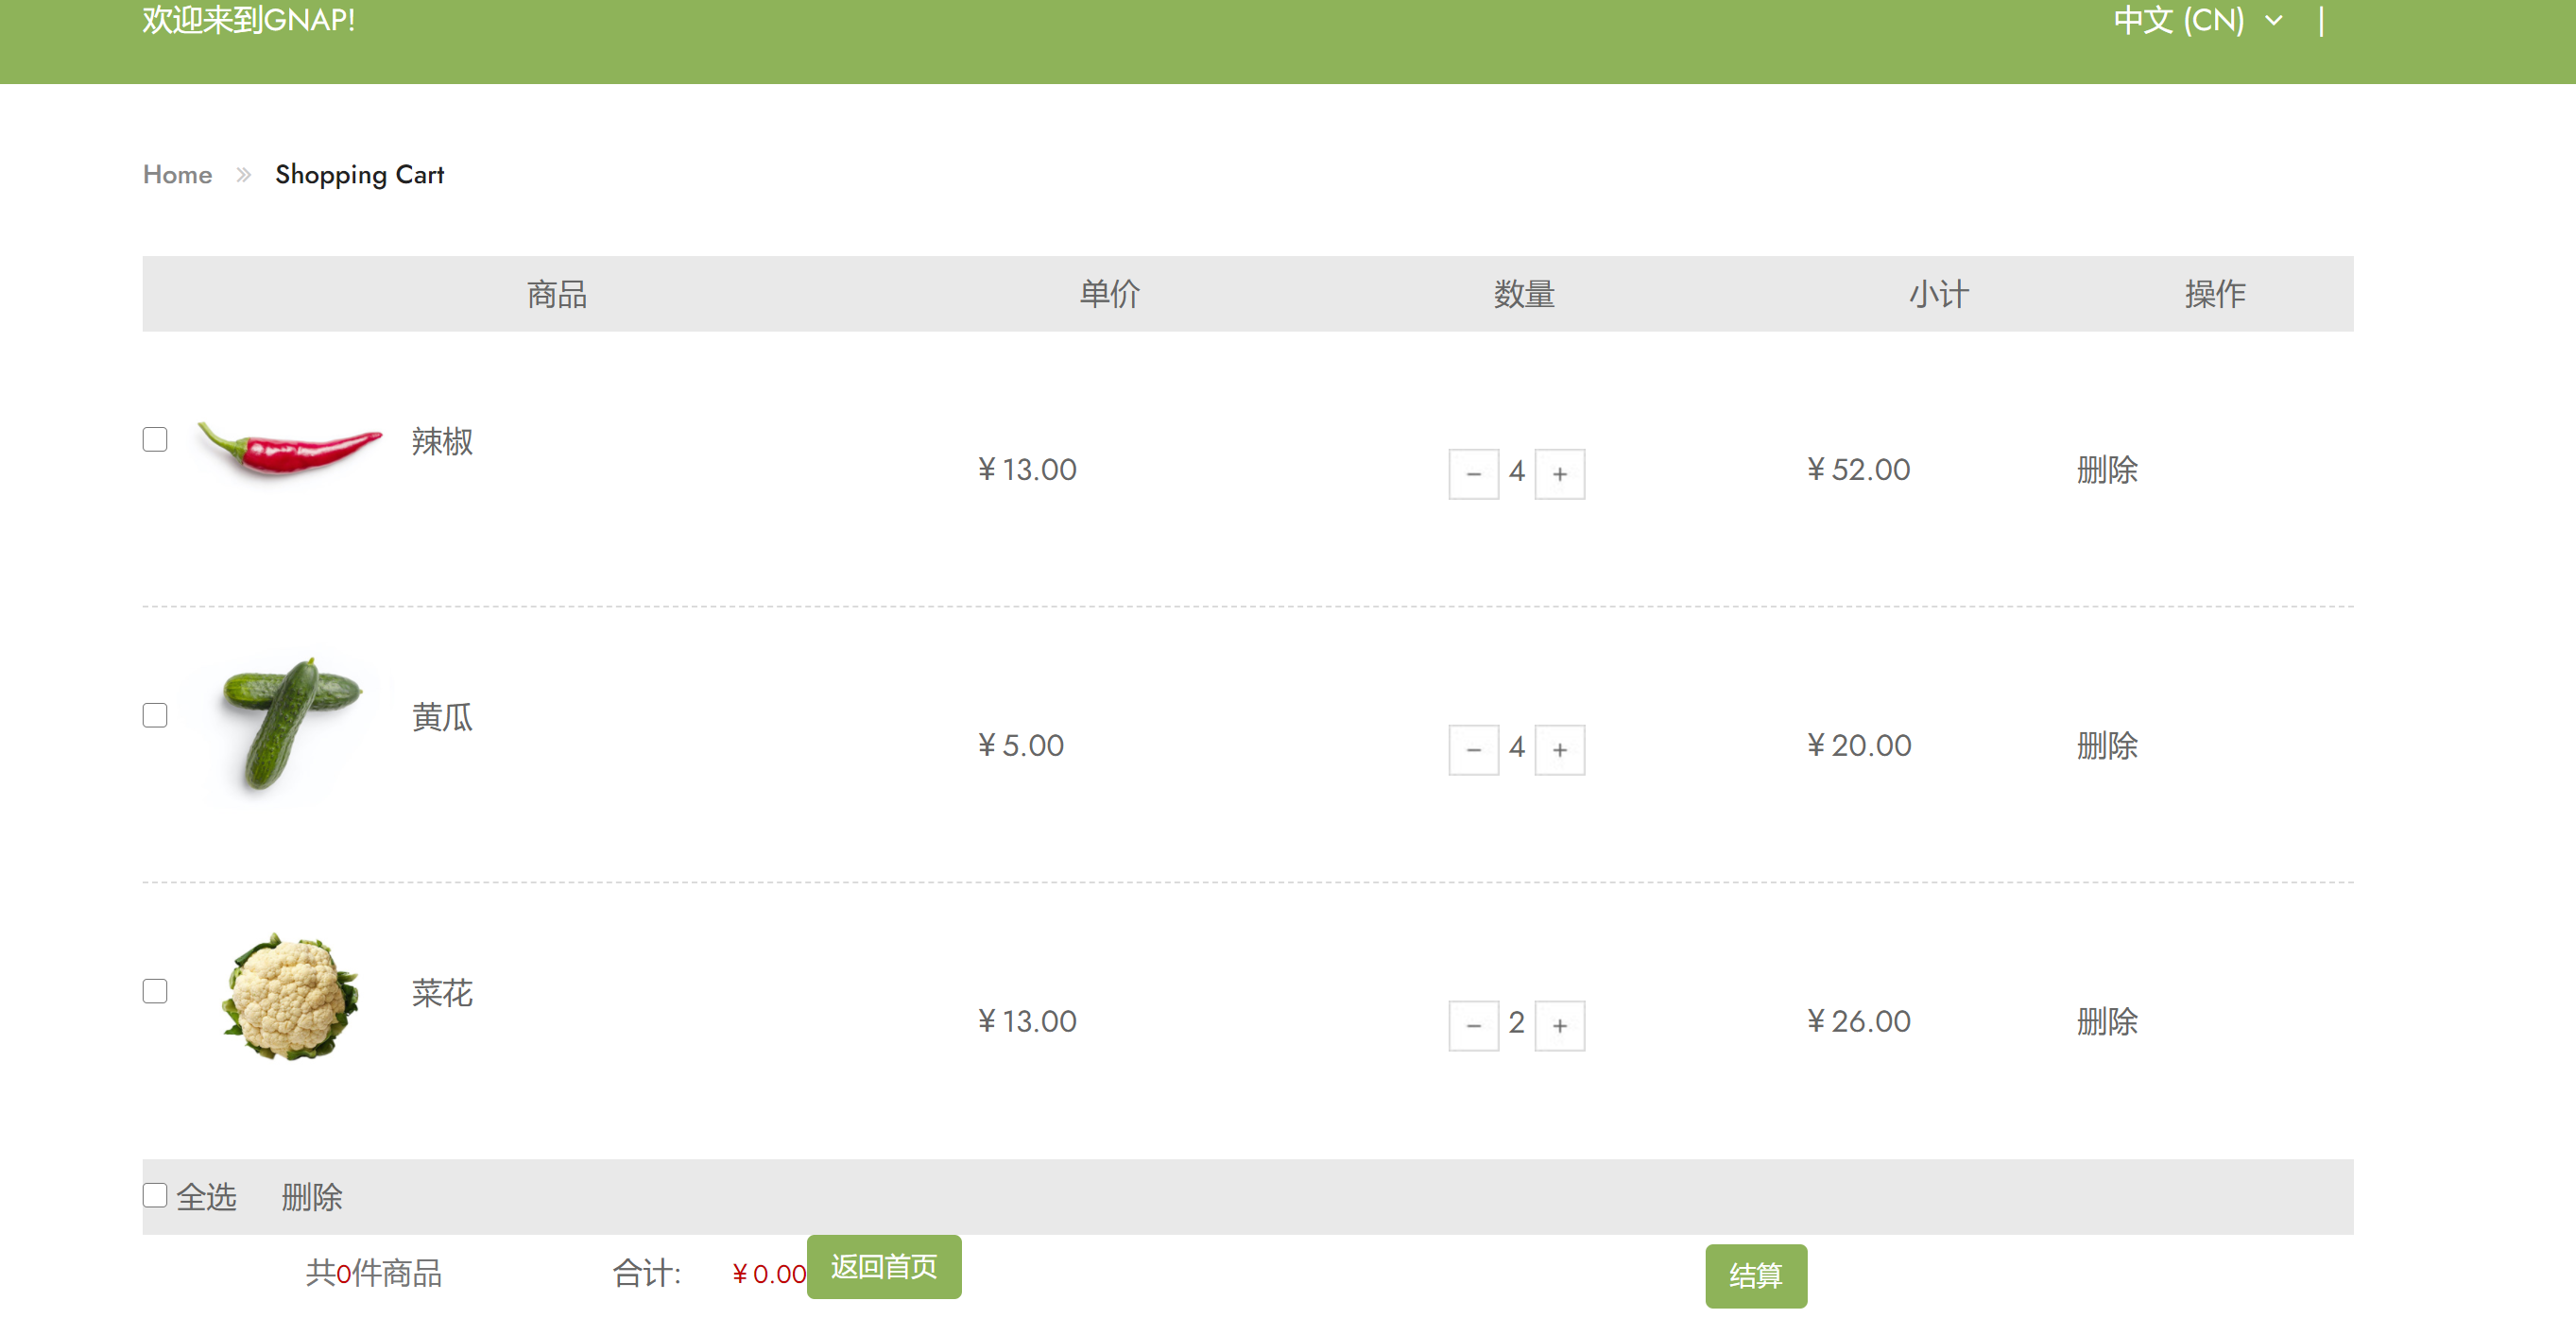The width and height of the screenshot is (2576, 1335).
Task: Increase the chili pepper (辣椒) quantity with the plus button
Action: pyautogui.click(x=1559, y=474)
